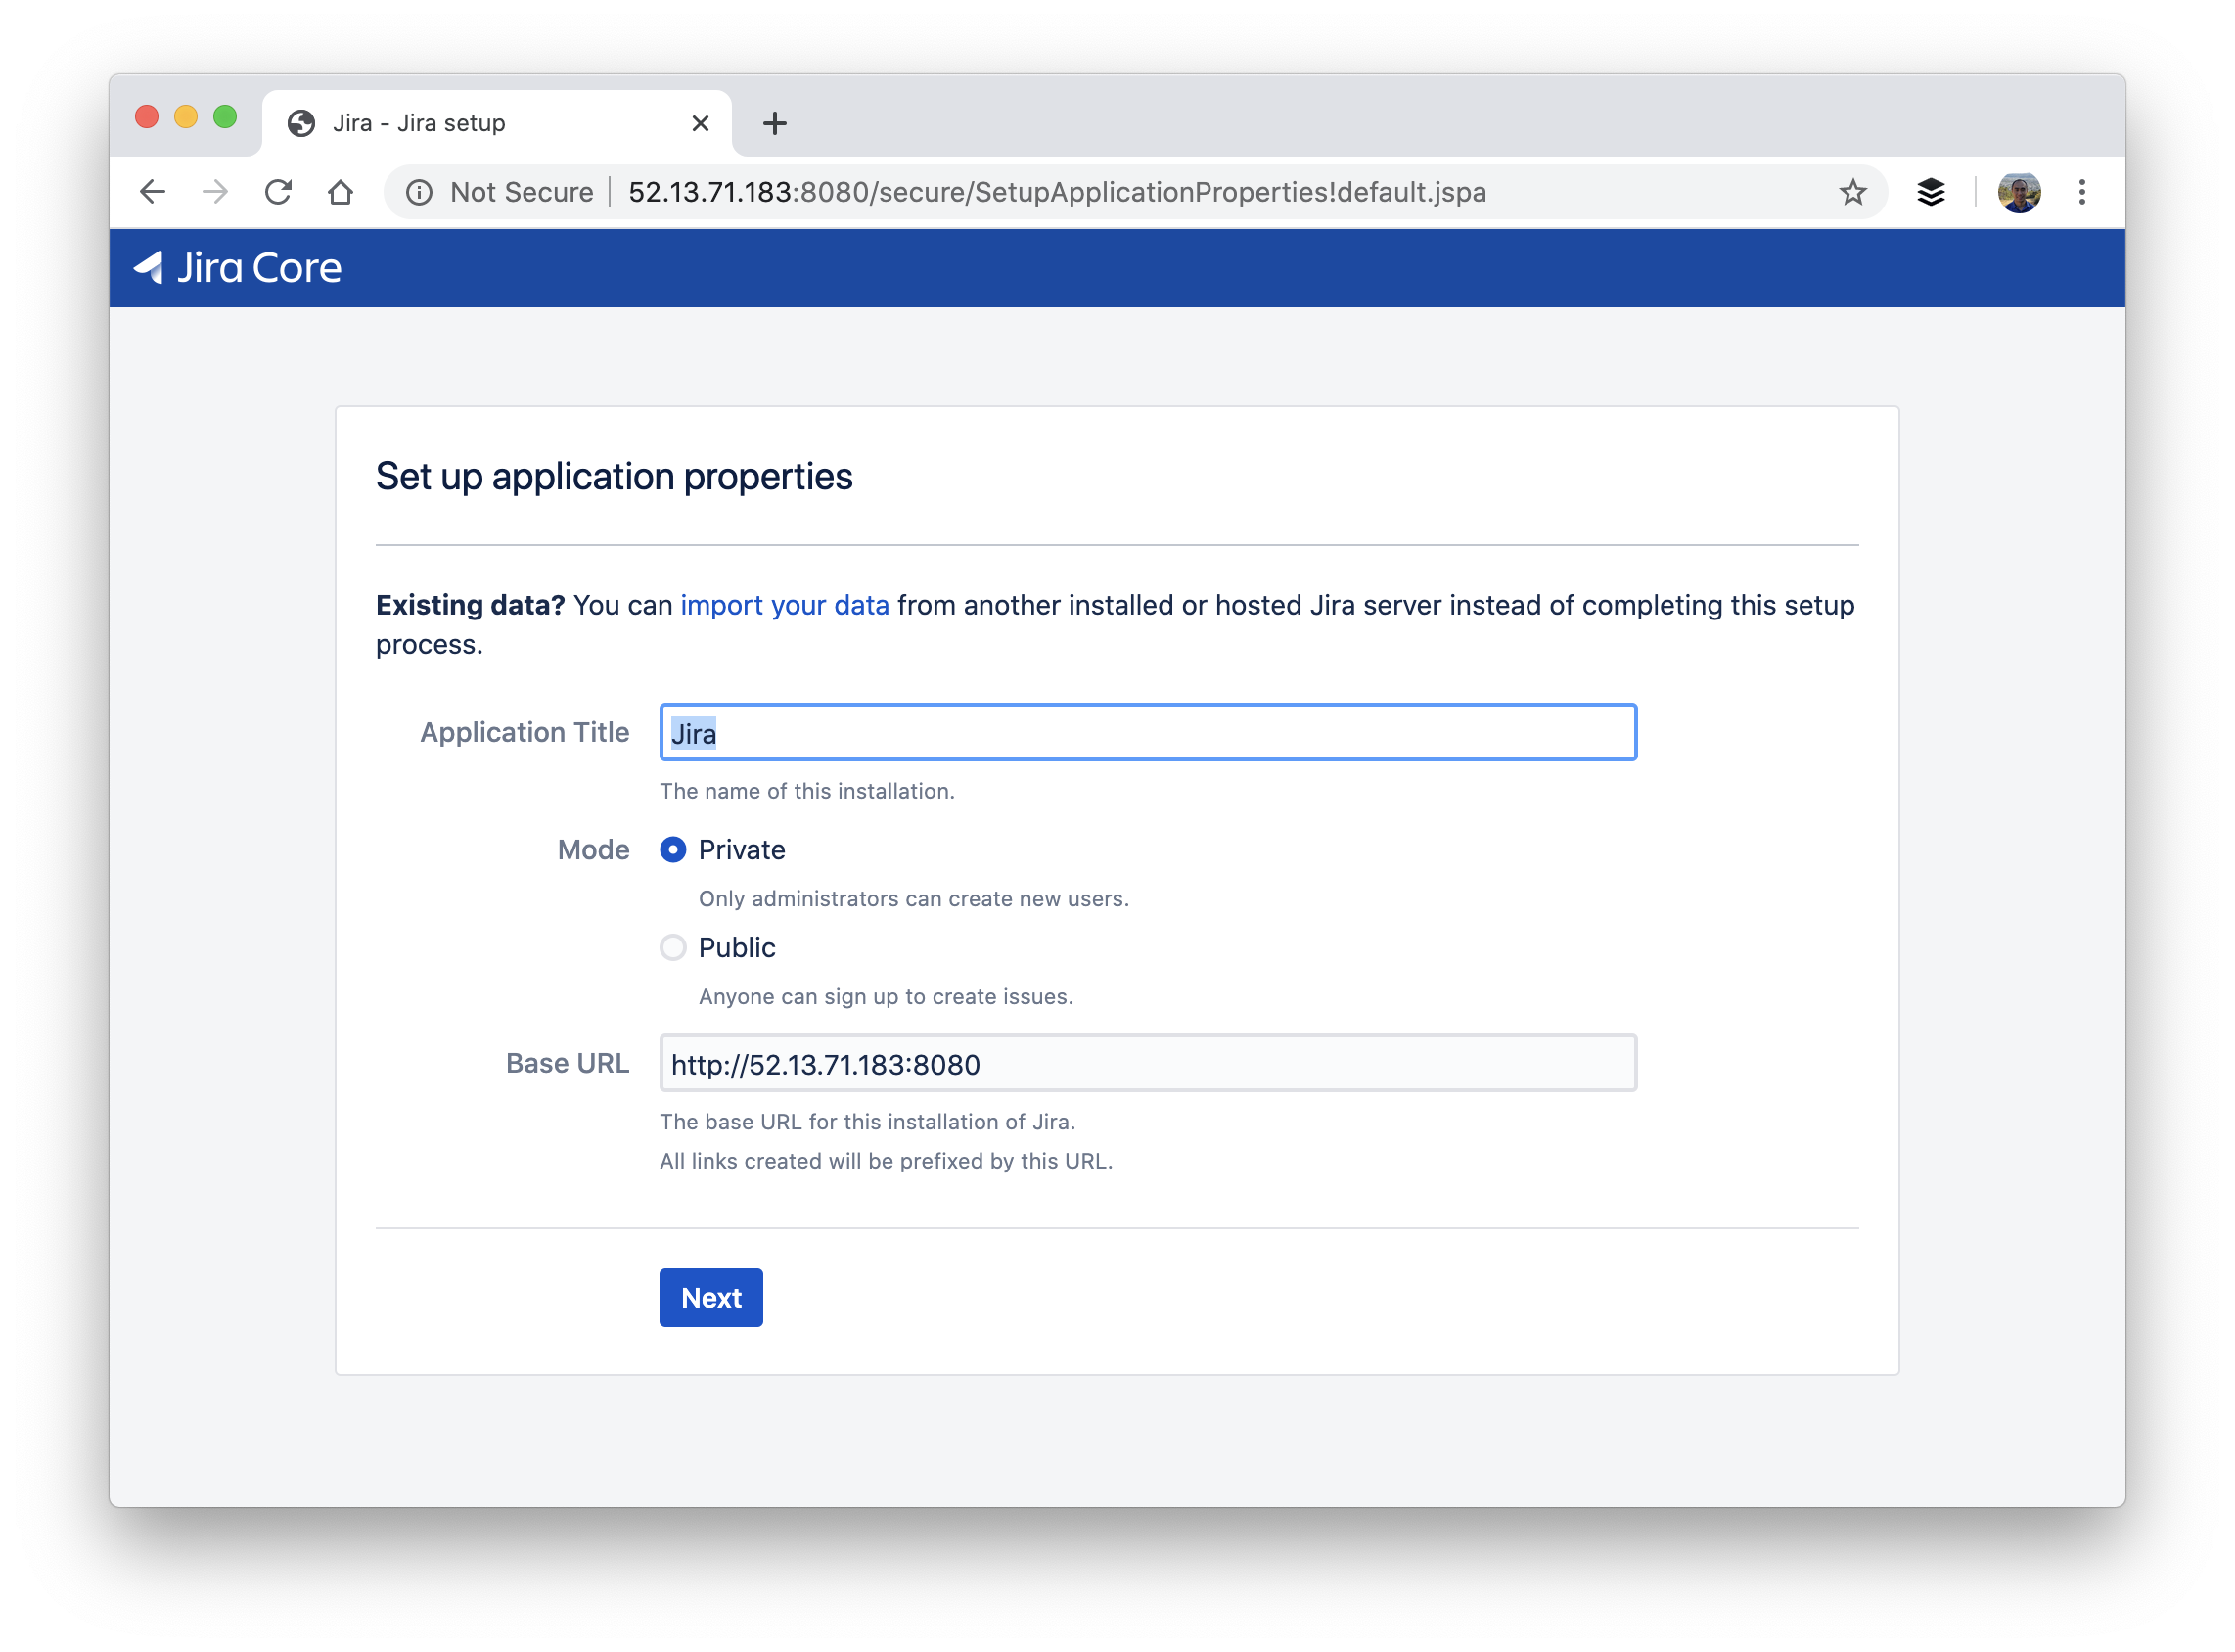2235x1652 pixels.
Task: Maximize the window with green button
Action: (x=225, y=117)
